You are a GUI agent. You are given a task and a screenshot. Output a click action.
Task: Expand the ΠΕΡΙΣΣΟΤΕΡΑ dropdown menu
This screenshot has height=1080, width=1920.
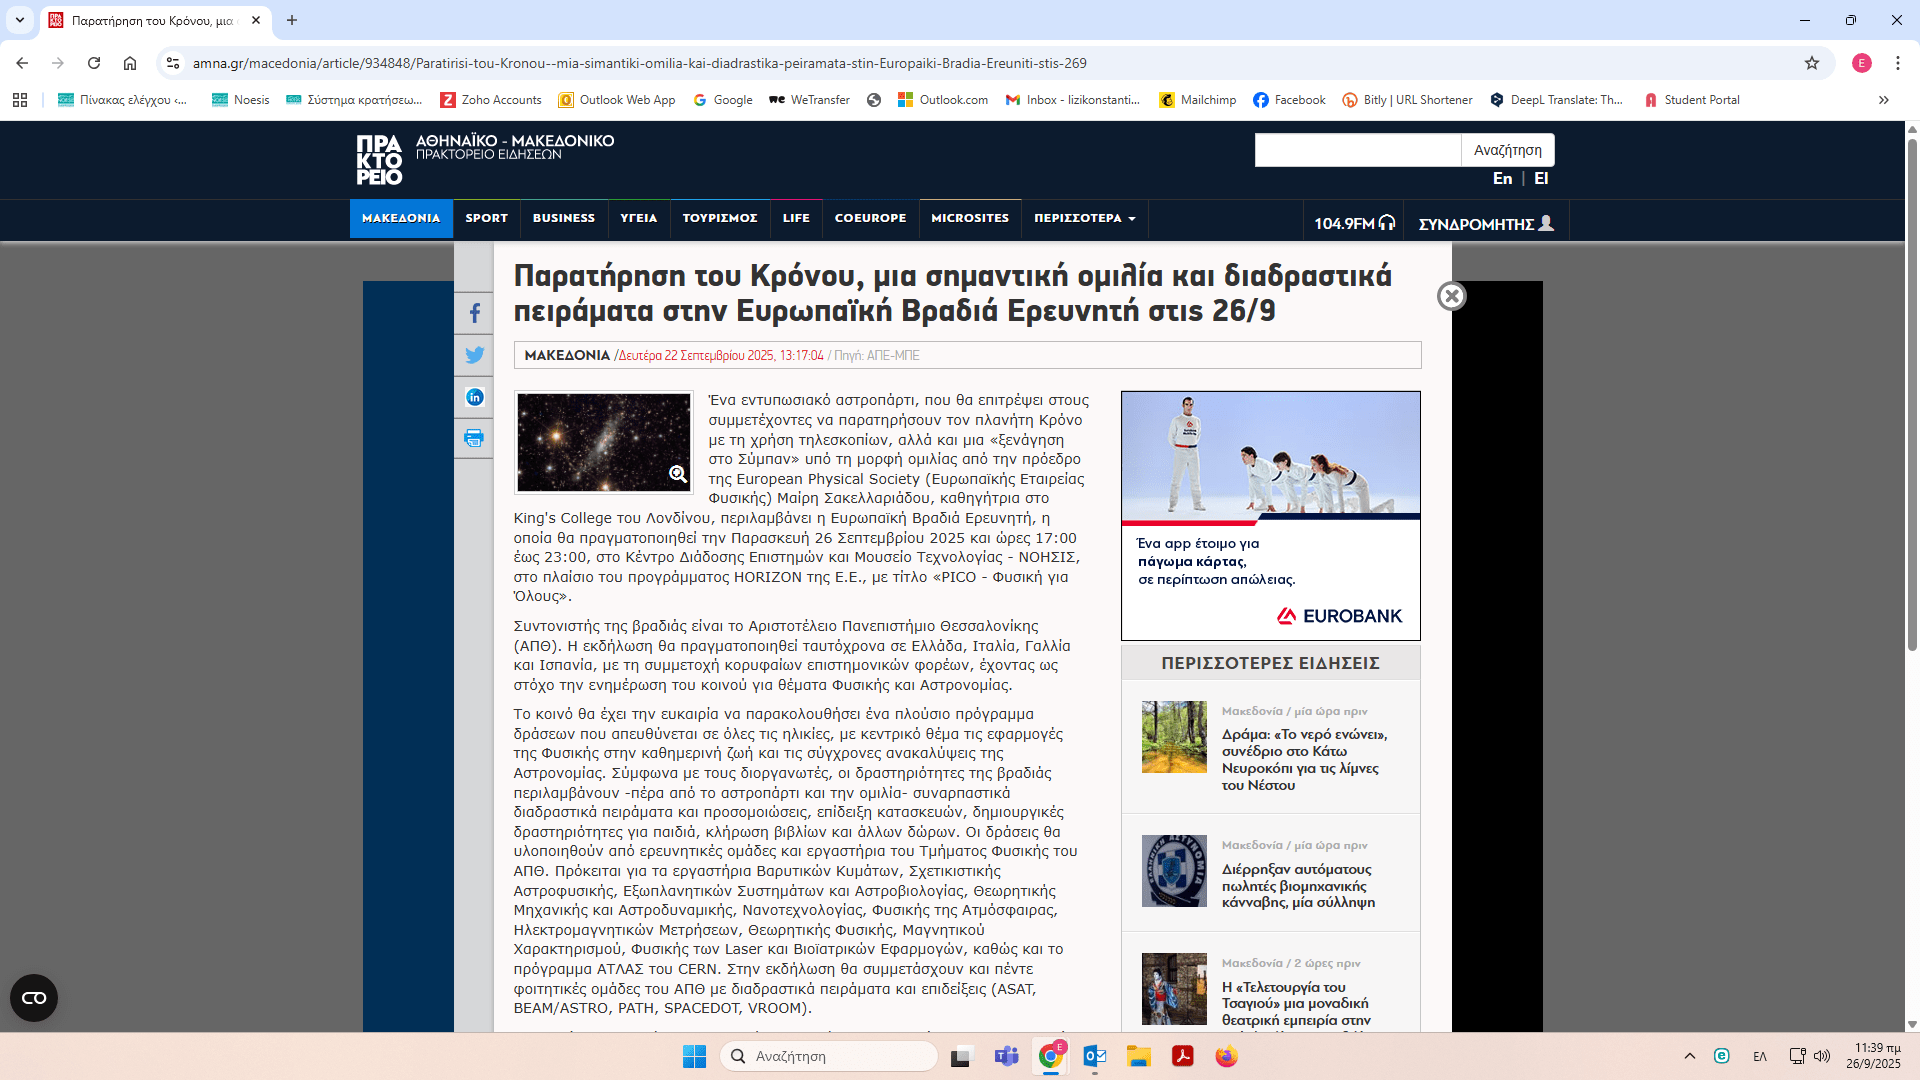click(x=1084, y=218)
